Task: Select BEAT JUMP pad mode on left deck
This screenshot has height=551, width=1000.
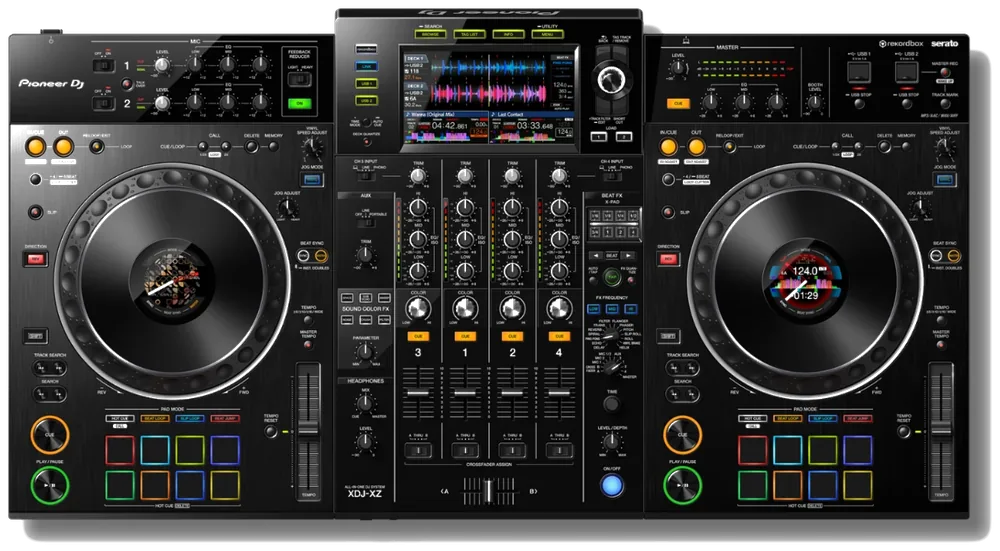Action: point(225,418)
